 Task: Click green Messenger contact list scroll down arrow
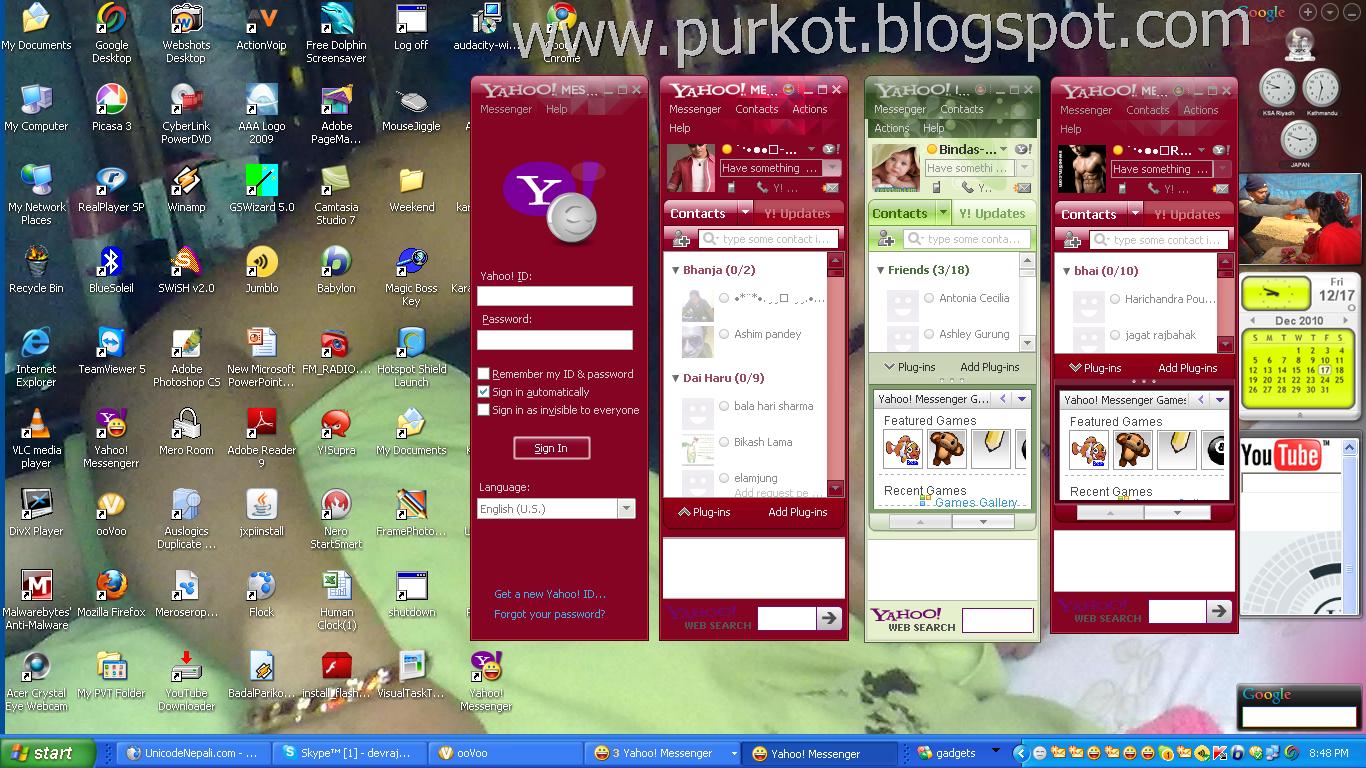(x=1026, y=343)
